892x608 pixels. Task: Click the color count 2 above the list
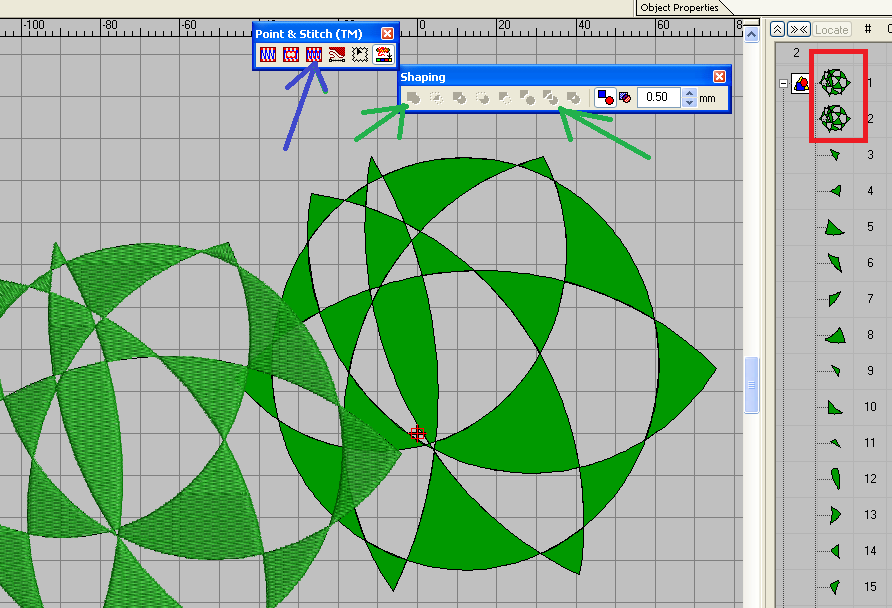[x=796, y=53]
